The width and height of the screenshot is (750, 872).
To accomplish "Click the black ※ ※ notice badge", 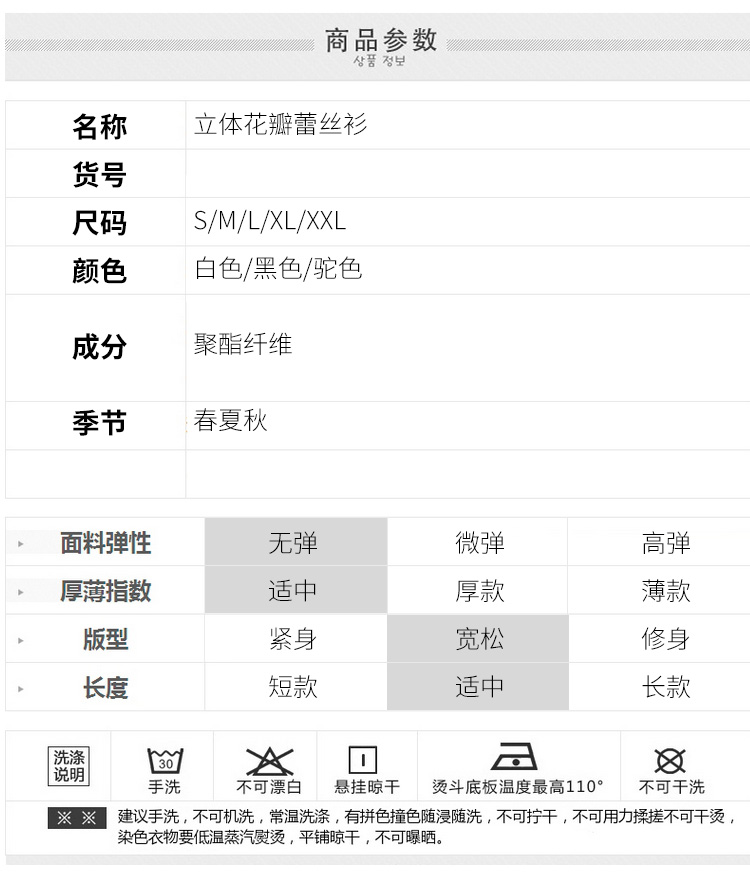I will click(77, 818).
